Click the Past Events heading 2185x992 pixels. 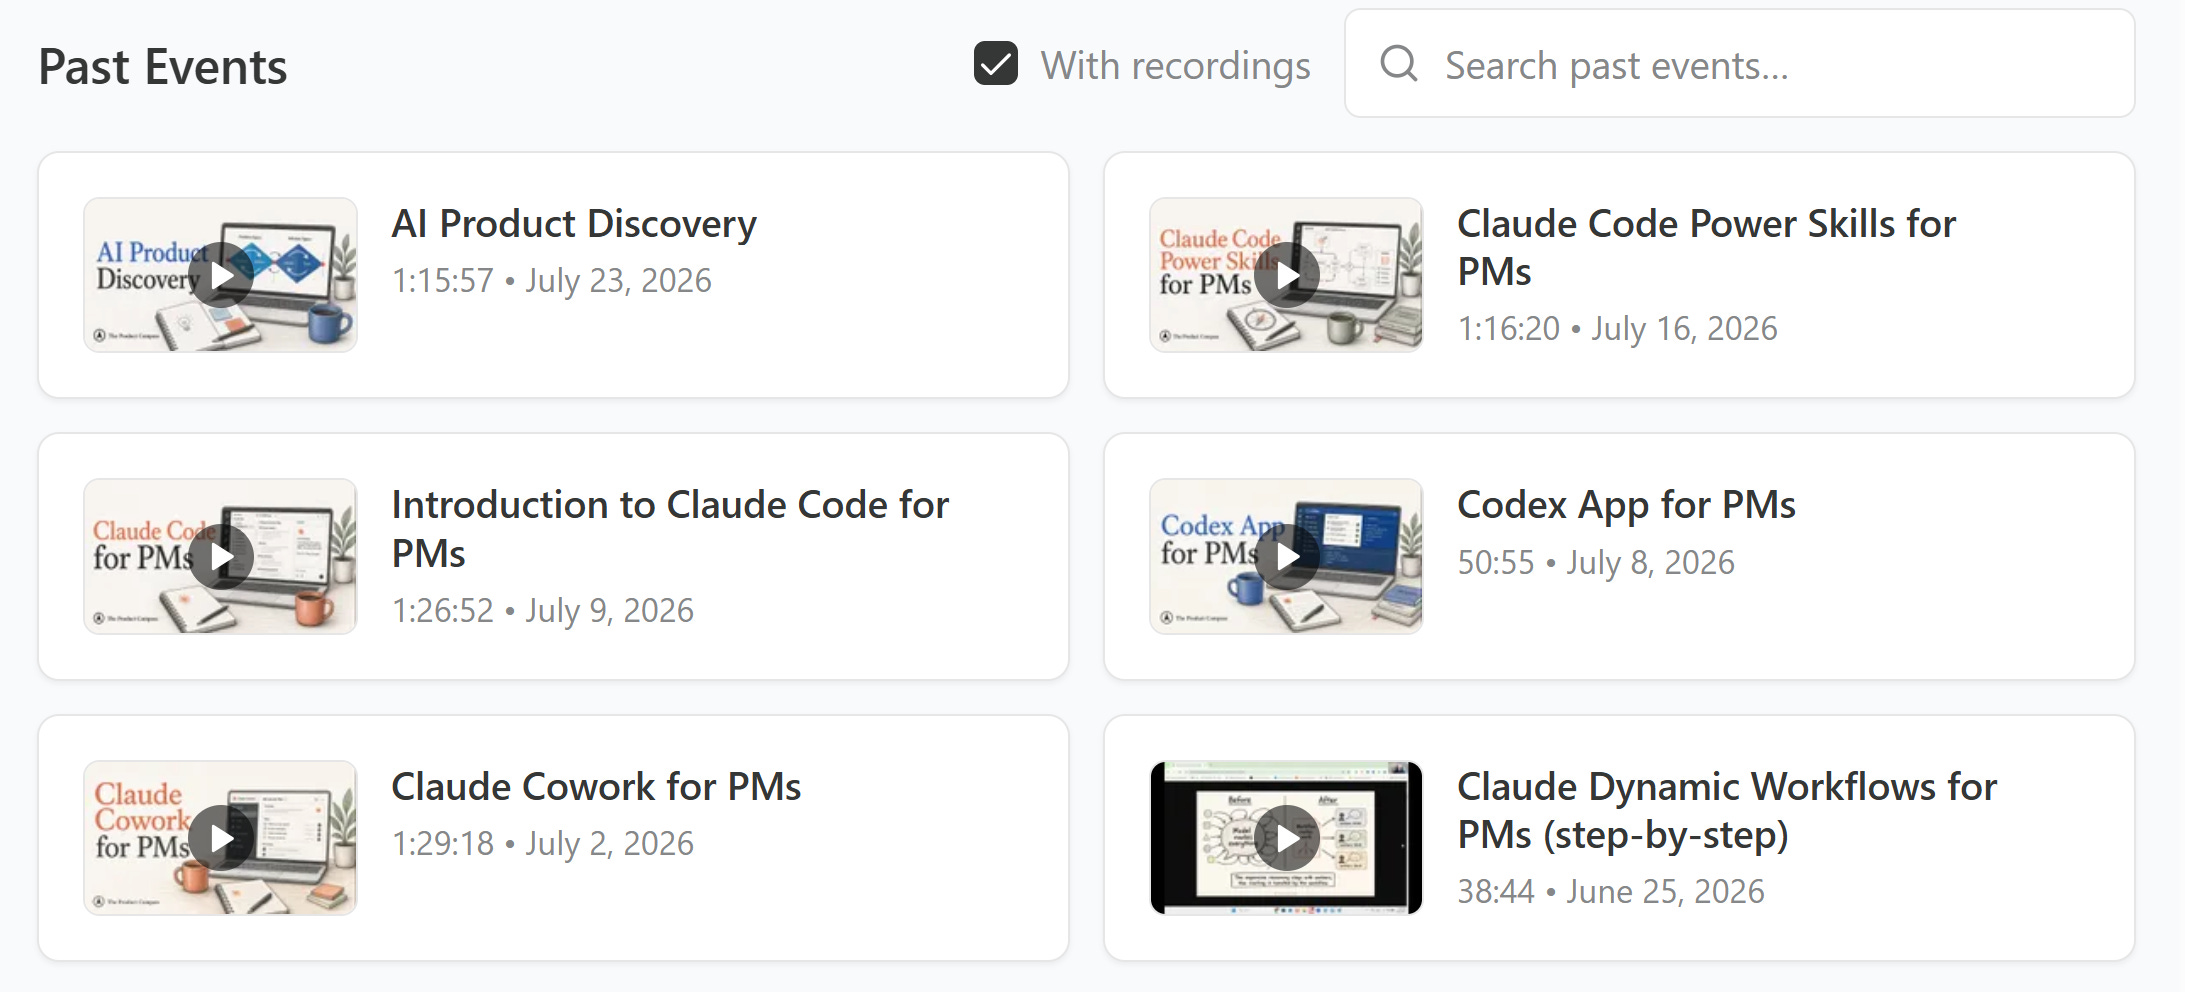tap(163, 67)
